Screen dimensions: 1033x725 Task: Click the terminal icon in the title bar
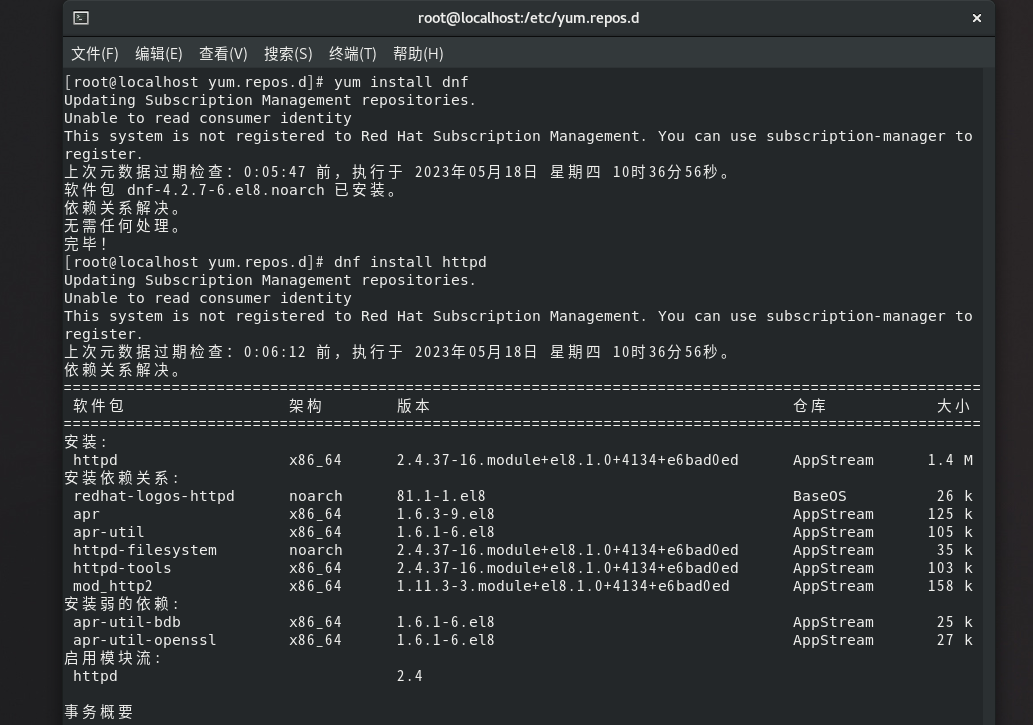[x=80, y=17]
